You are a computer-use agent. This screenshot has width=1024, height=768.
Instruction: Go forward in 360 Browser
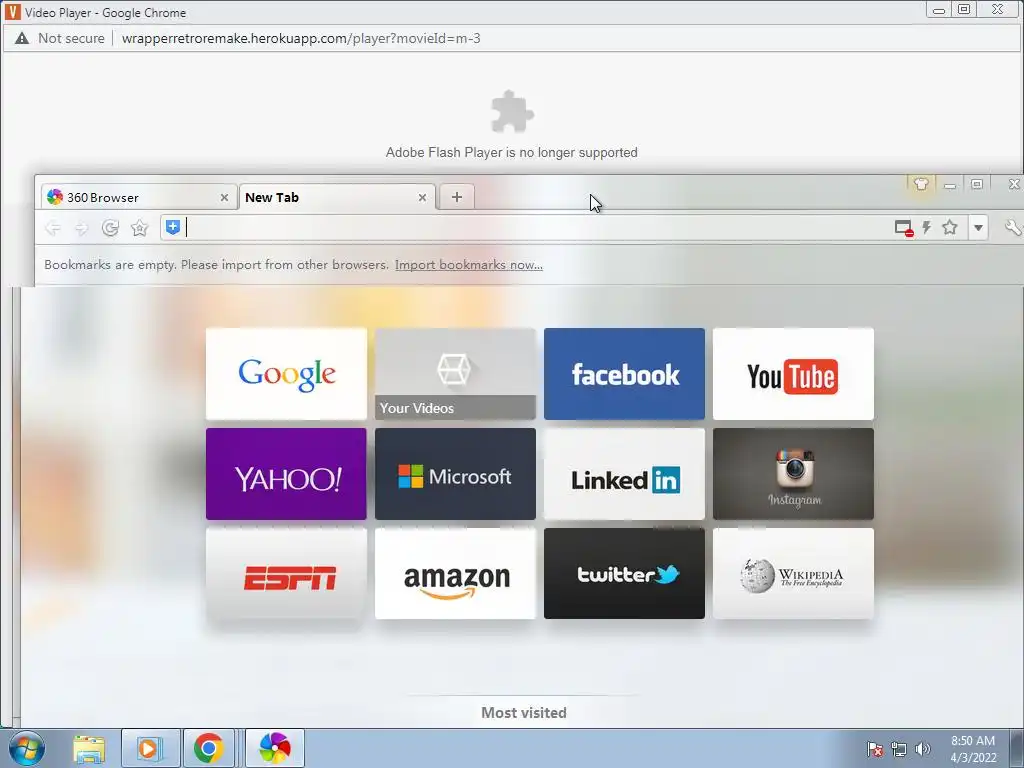pos(81,228)
